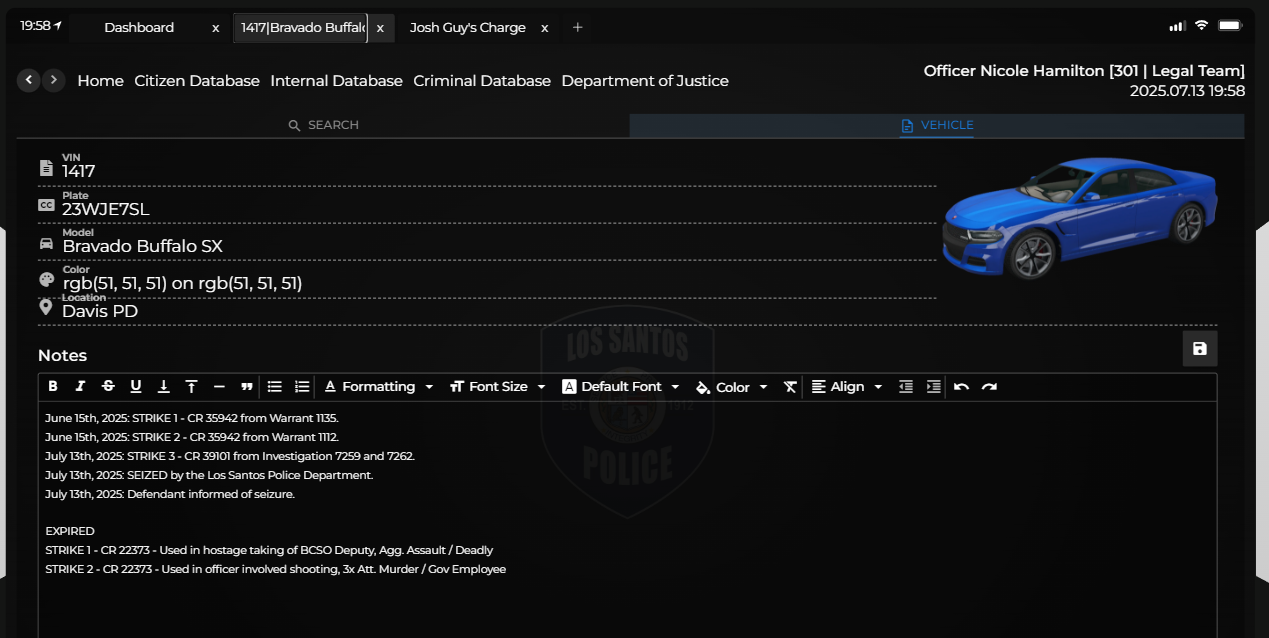This screenshot has width=1269, height=638.
Task: Select the rgb(51, 51, 51) color value
Action: [182, 284]
